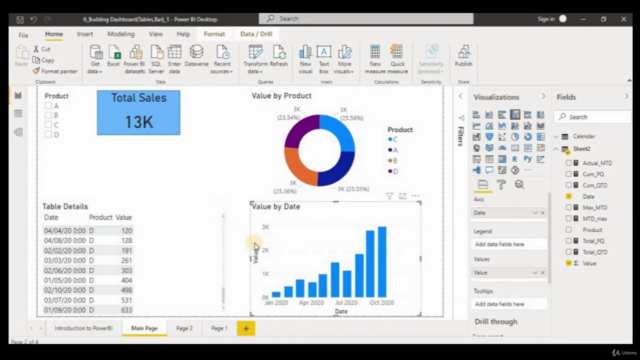The image size is (640, 360).
Task: Check Product D in the slicer
Action: click(x=48, y=135)
